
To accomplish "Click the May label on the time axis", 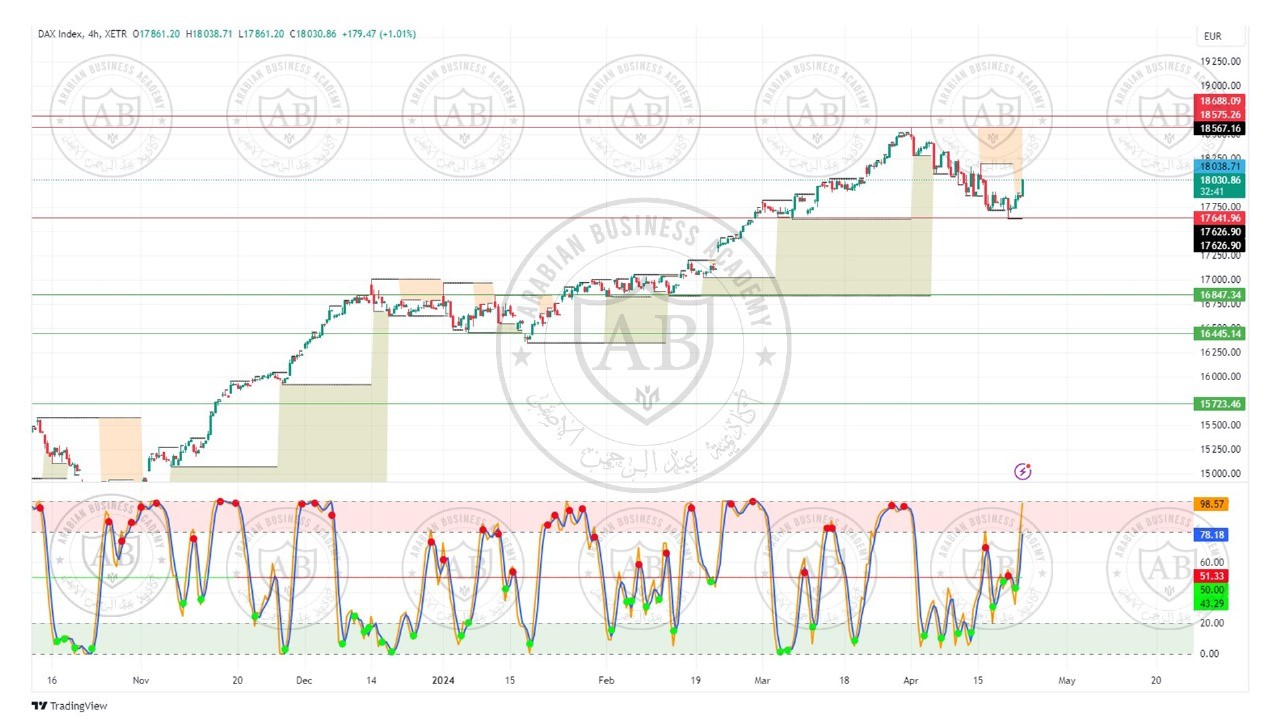I will click(x=1067, y=680).
